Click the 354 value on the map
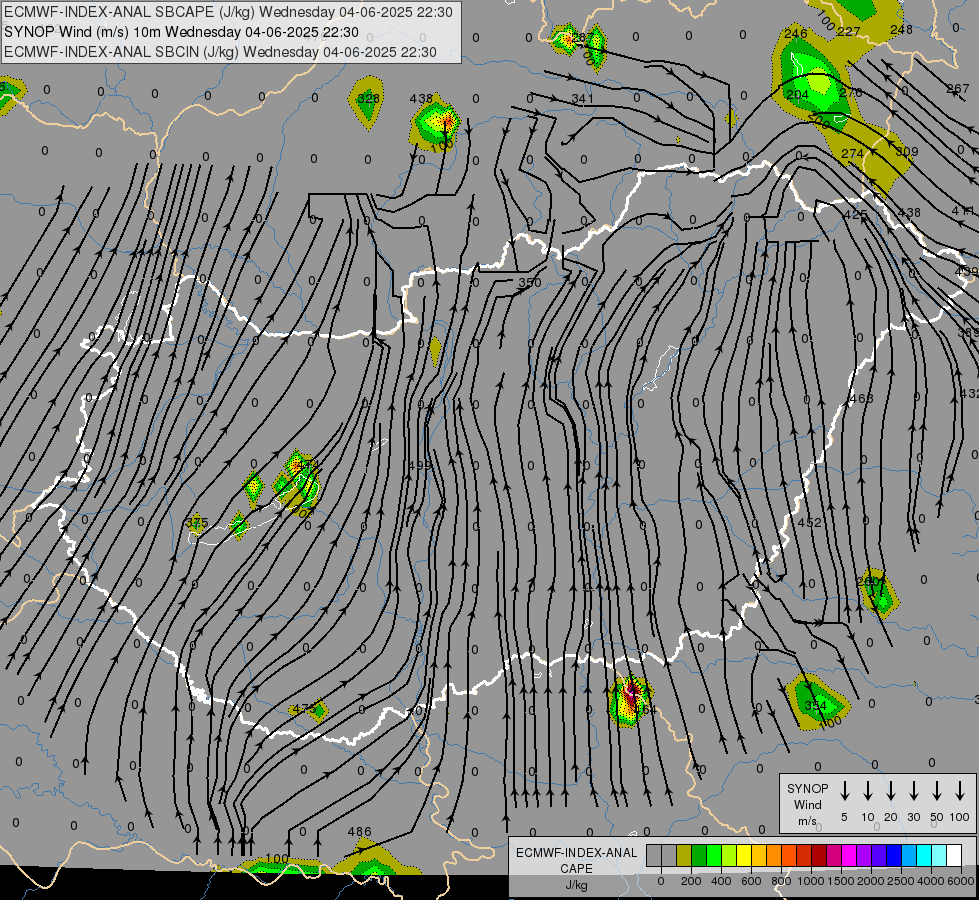 815,706
